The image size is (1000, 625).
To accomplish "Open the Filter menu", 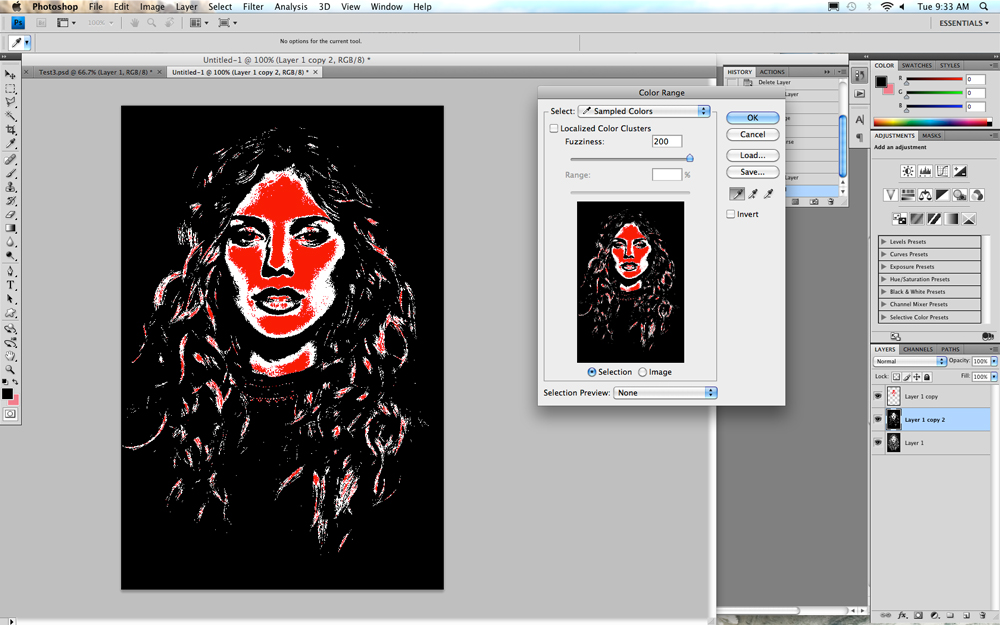I will 253,6.
